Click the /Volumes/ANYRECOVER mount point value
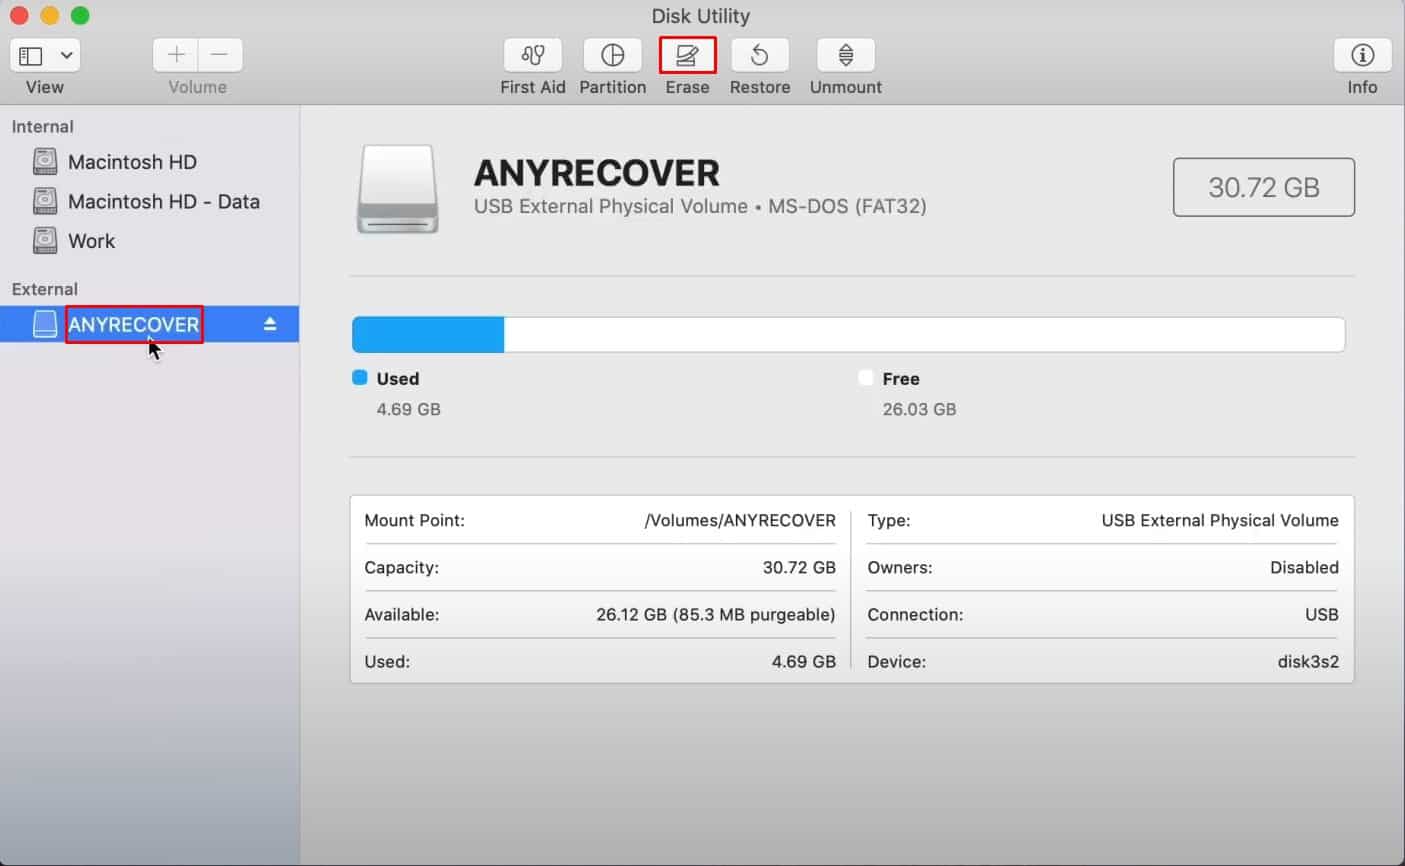The image size is (1405, 866). 740,521
